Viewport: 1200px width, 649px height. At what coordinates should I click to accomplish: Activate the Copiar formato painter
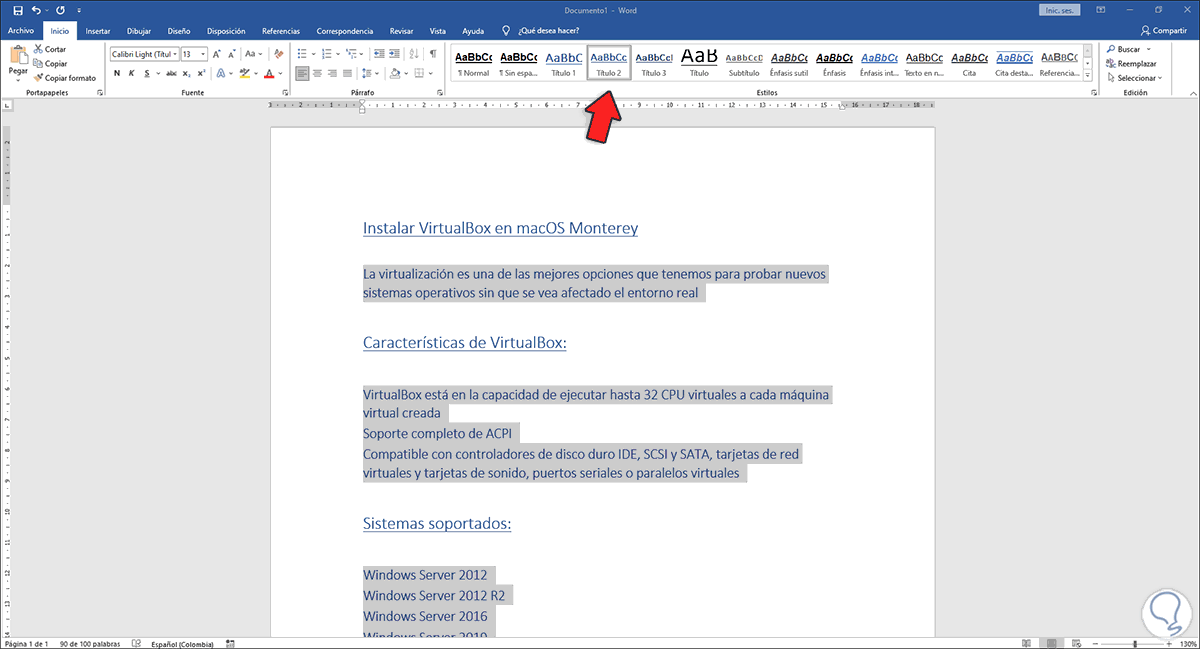pyautogui.click(x=64, y=77)
